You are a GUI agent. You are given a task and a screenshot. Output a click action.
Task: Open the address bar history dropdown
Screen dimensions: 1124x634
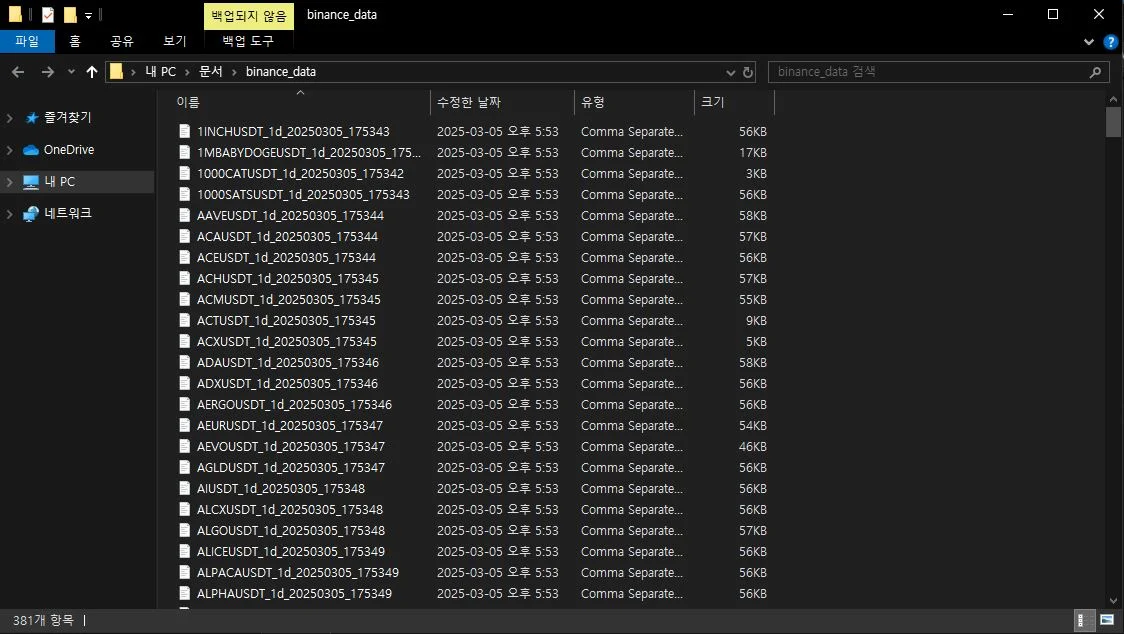coord(730,72)
